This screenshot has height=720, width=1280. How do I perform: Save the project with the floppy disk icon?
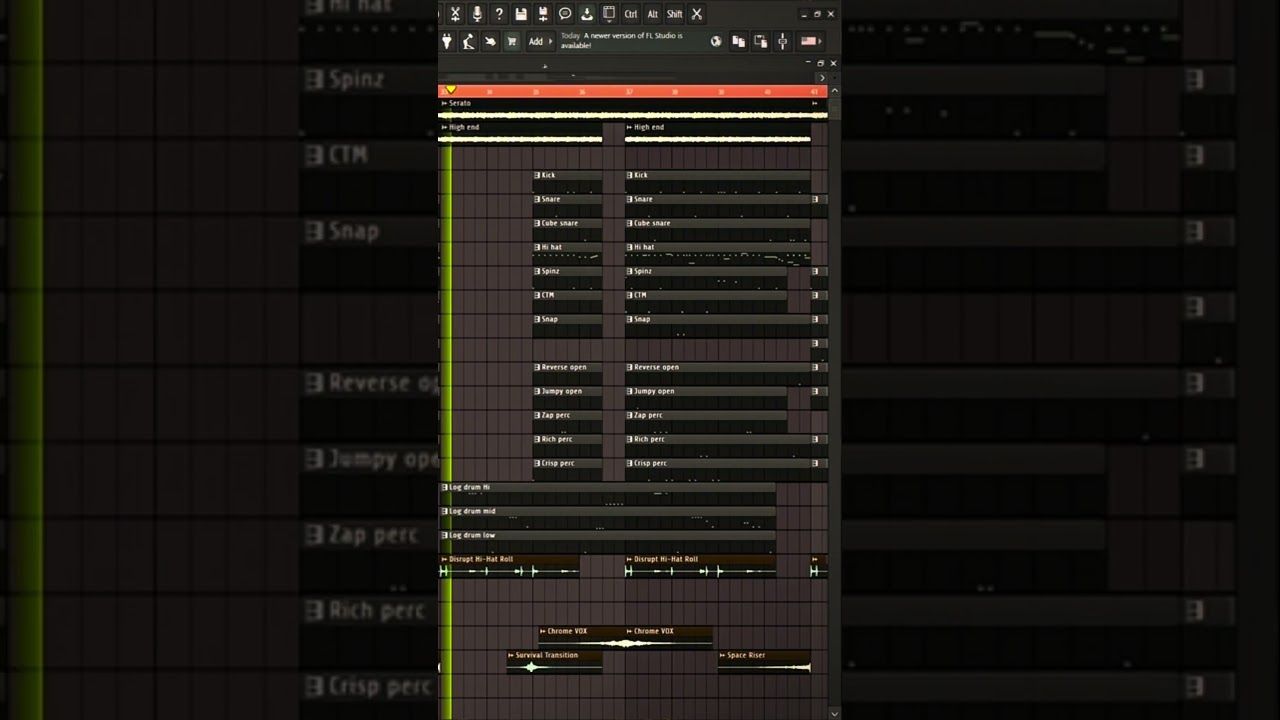521,14
